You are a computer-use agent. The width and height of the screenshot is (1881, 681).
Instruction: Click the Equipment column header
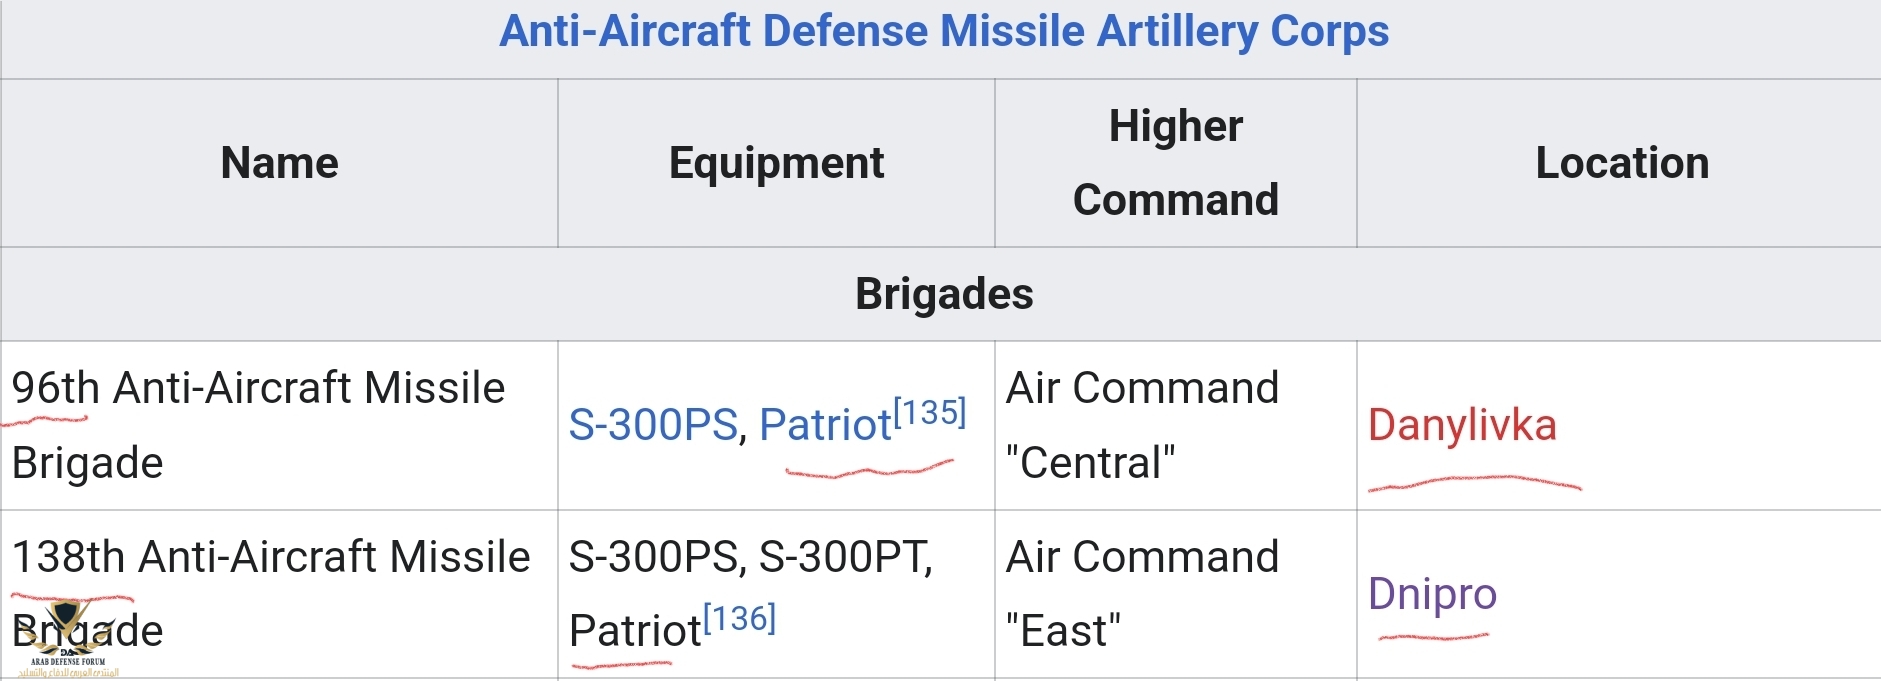[776, 163]
